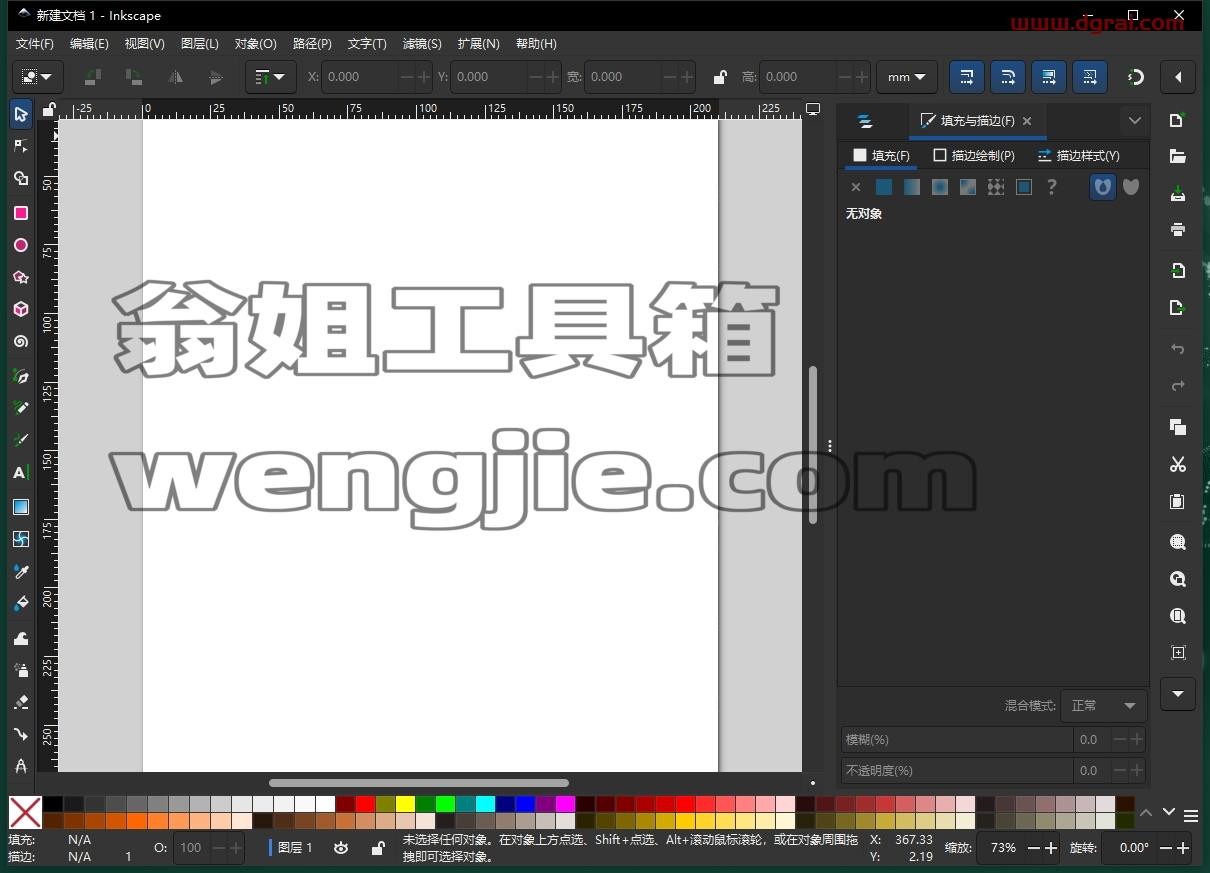This screenshot has width=1210, height=873.
Task: Click the Print icon
Action: coord(1177,229)
